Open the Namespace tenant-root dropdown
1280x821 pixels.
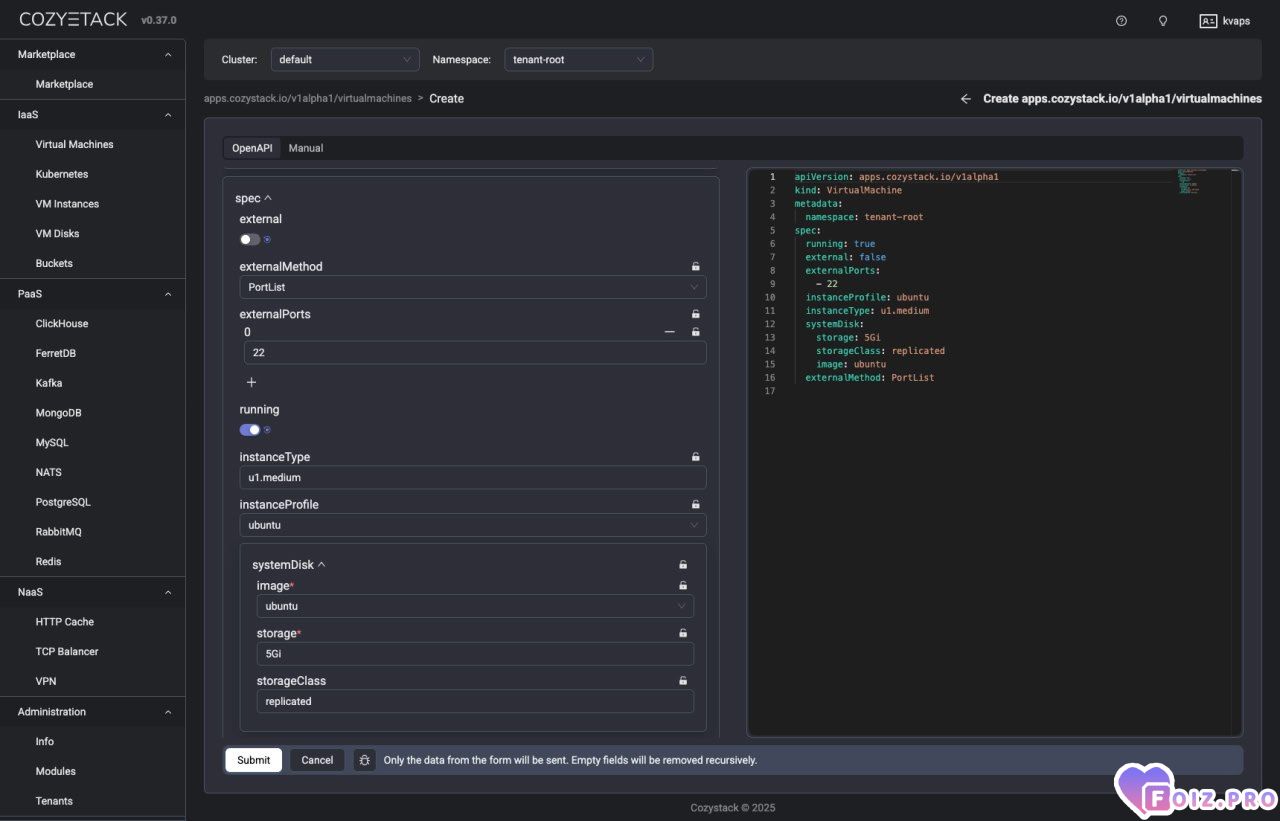pos(578,60)
